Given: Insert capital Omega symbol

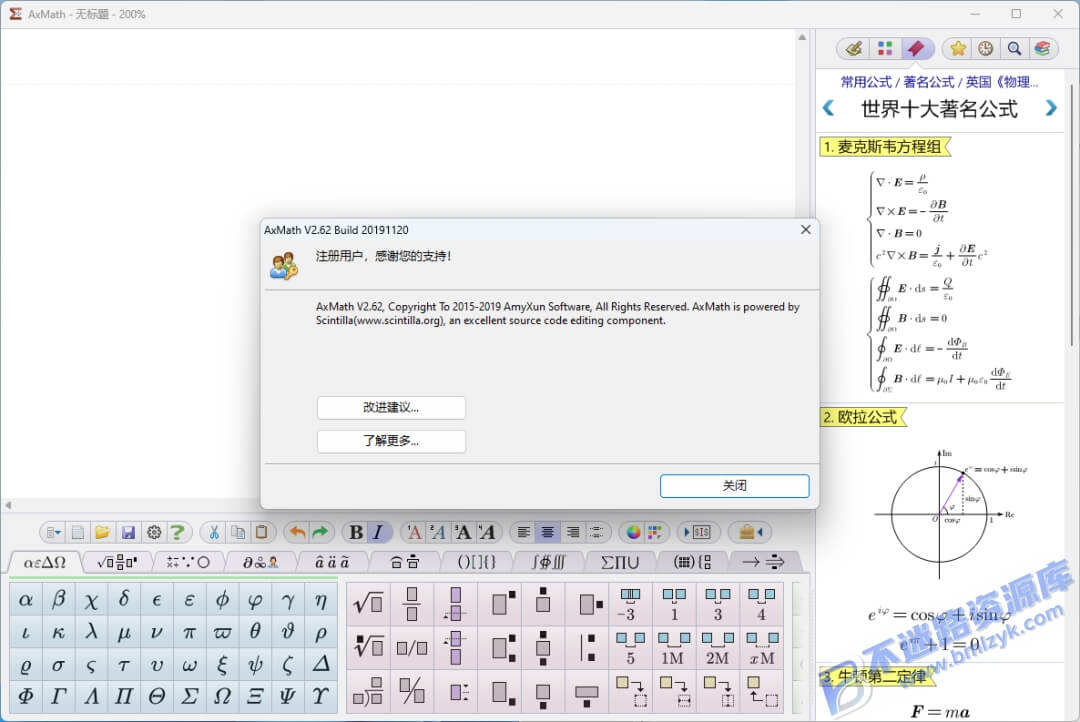Looking at the screenshot, I should coord(222,696).
